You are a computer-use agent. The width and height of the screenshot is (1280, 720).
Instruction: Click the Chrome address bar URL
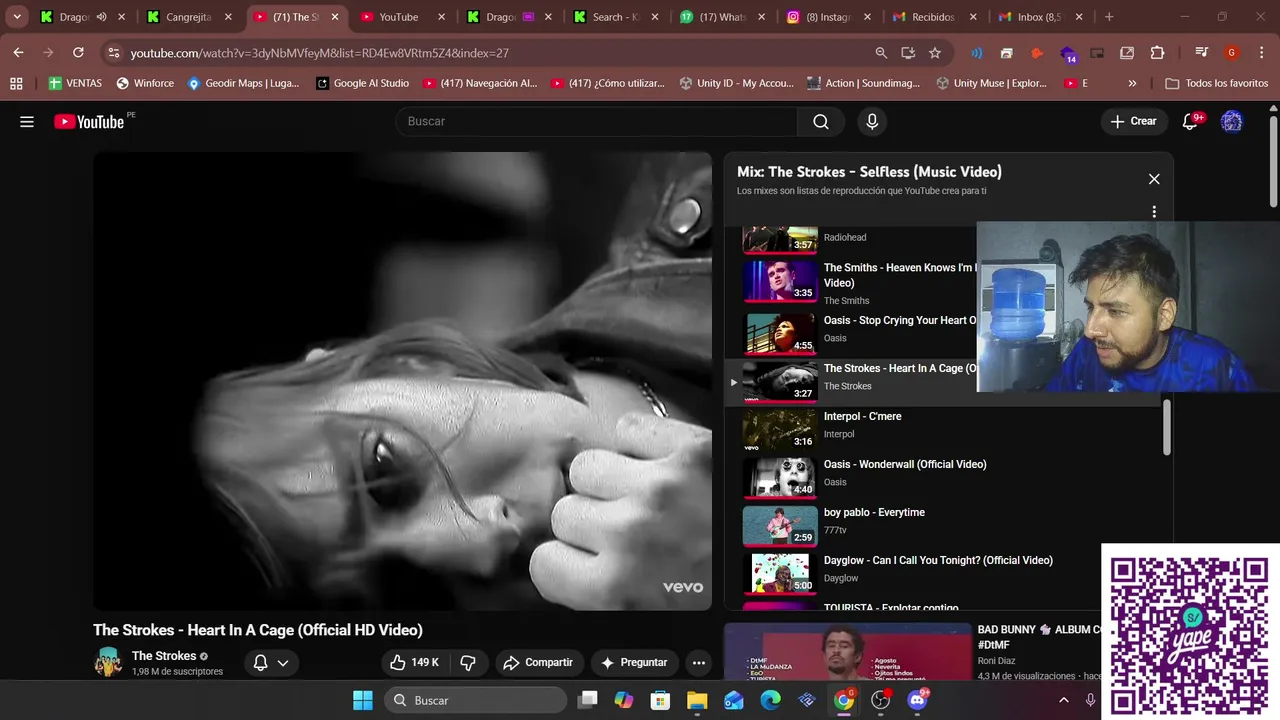tap(320, 53)
